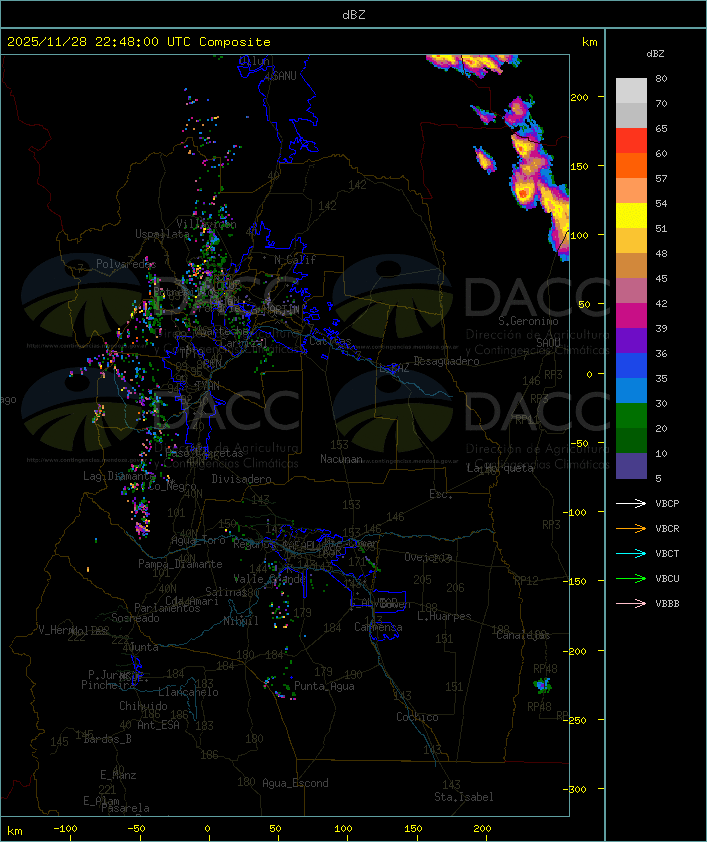Screen dimensions: 707x842
Task: Select the yellow 51-54 dBZ swatch
Action: (631, 215)
